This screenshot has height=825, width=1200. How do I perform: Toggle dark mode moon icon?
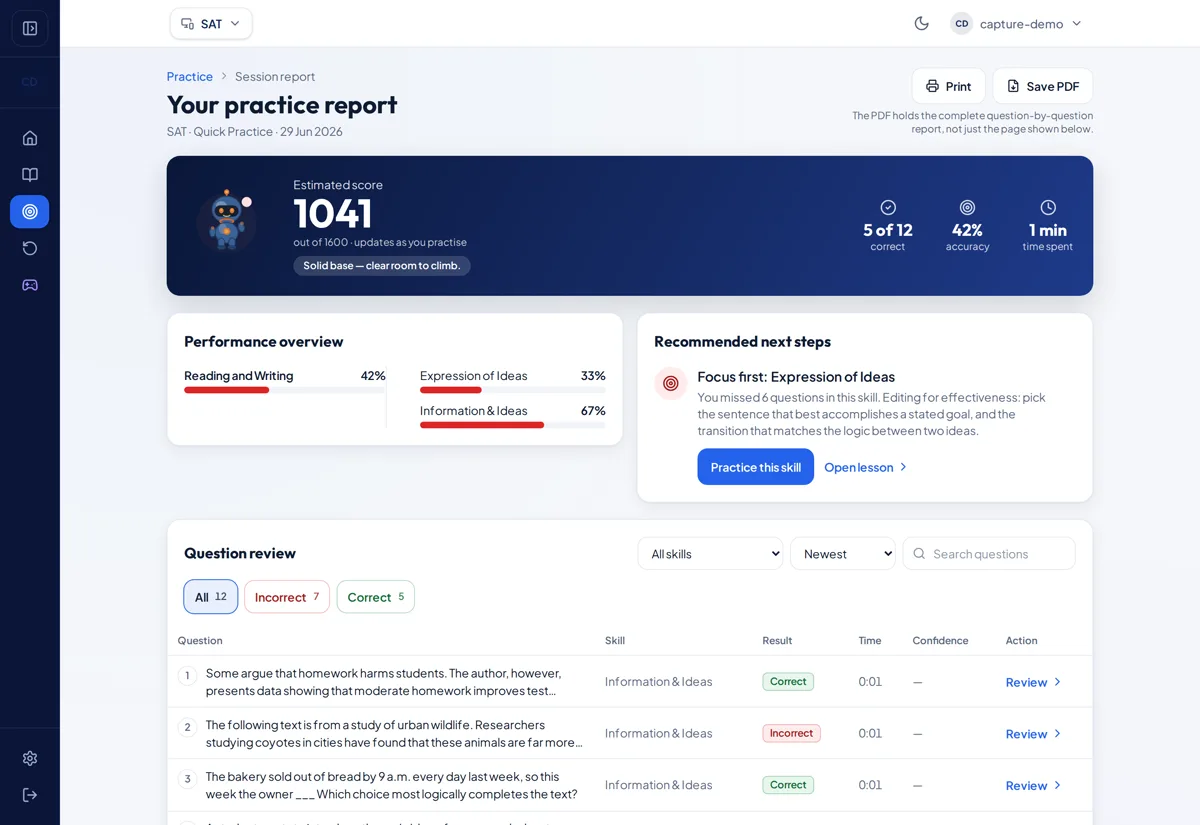pos(921,23)
